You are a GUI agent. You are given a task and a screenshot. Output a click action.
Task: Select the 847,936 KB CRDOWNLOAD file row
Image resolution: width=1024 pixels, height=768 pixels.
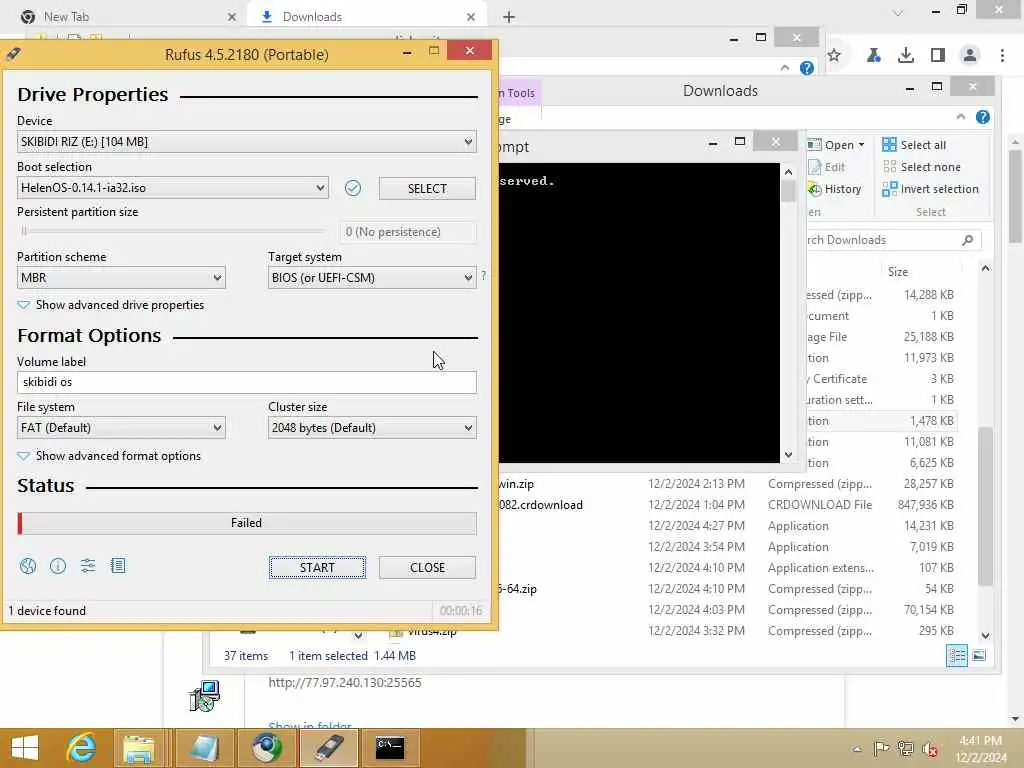click(x=727, y=505)
